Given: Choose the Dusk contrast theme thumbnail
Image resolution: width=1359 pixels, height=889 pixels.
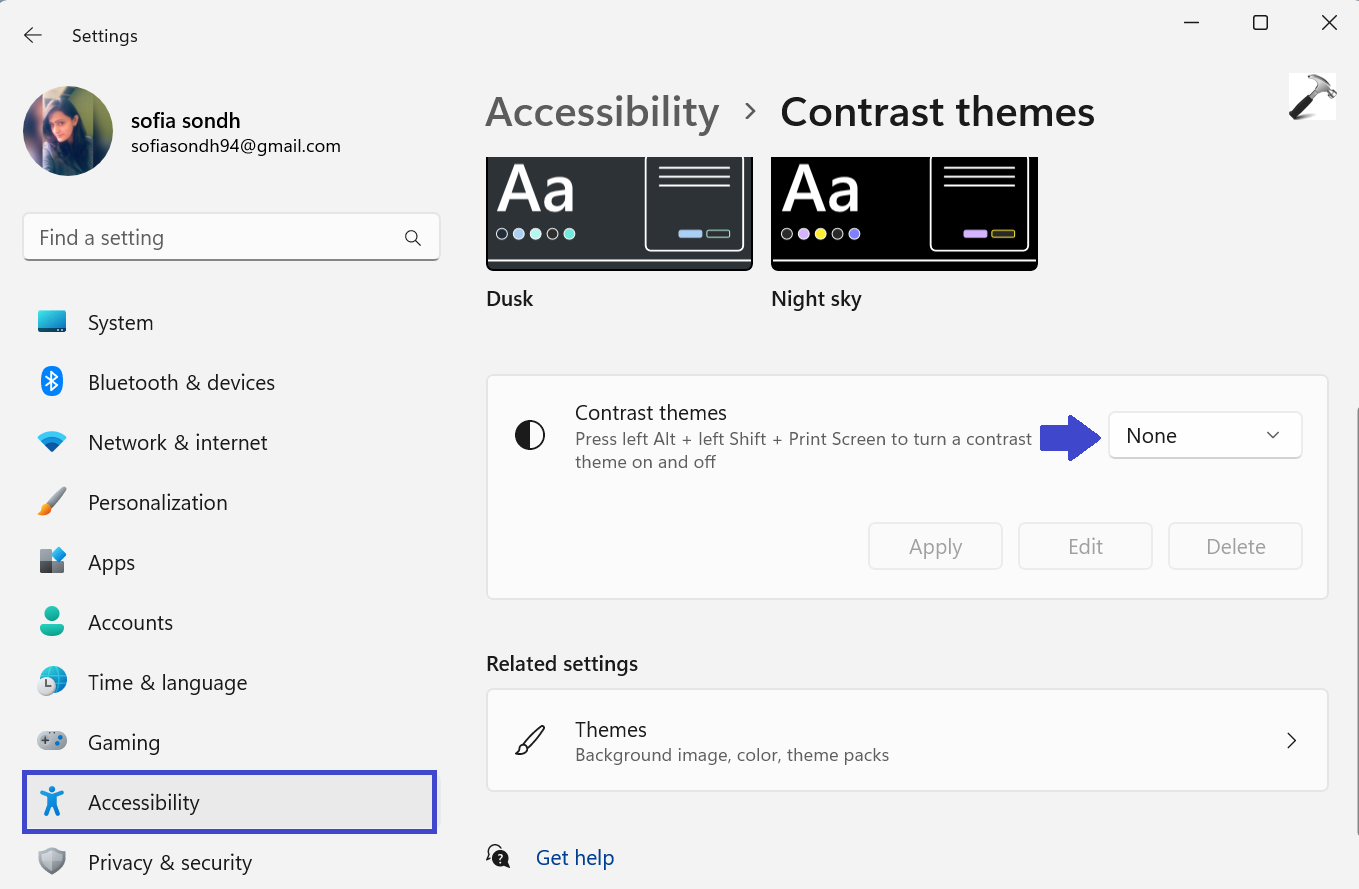Looking at the screenshot, I should (619, 214).
